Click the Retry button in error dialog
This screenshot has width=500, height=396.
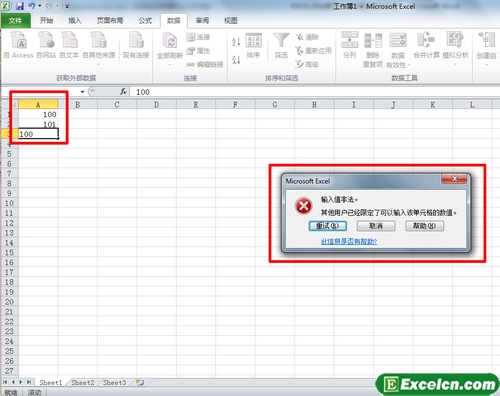point(328,226)
